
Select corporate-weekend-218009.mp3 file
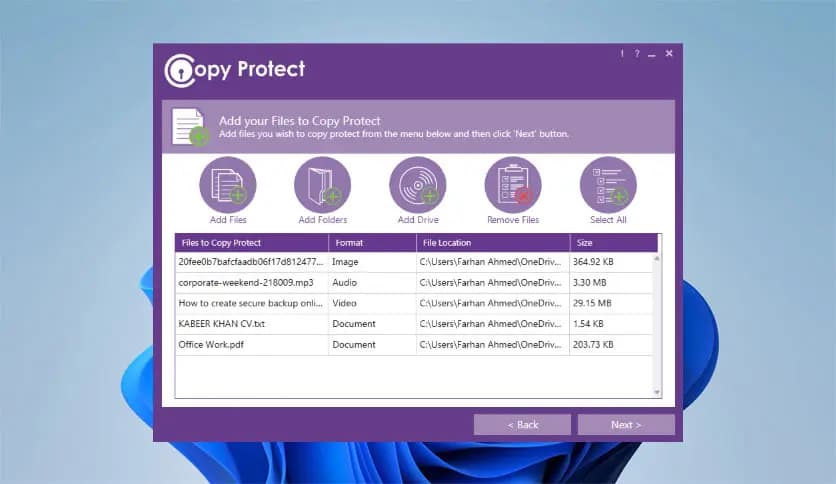(x=414, y=283)
